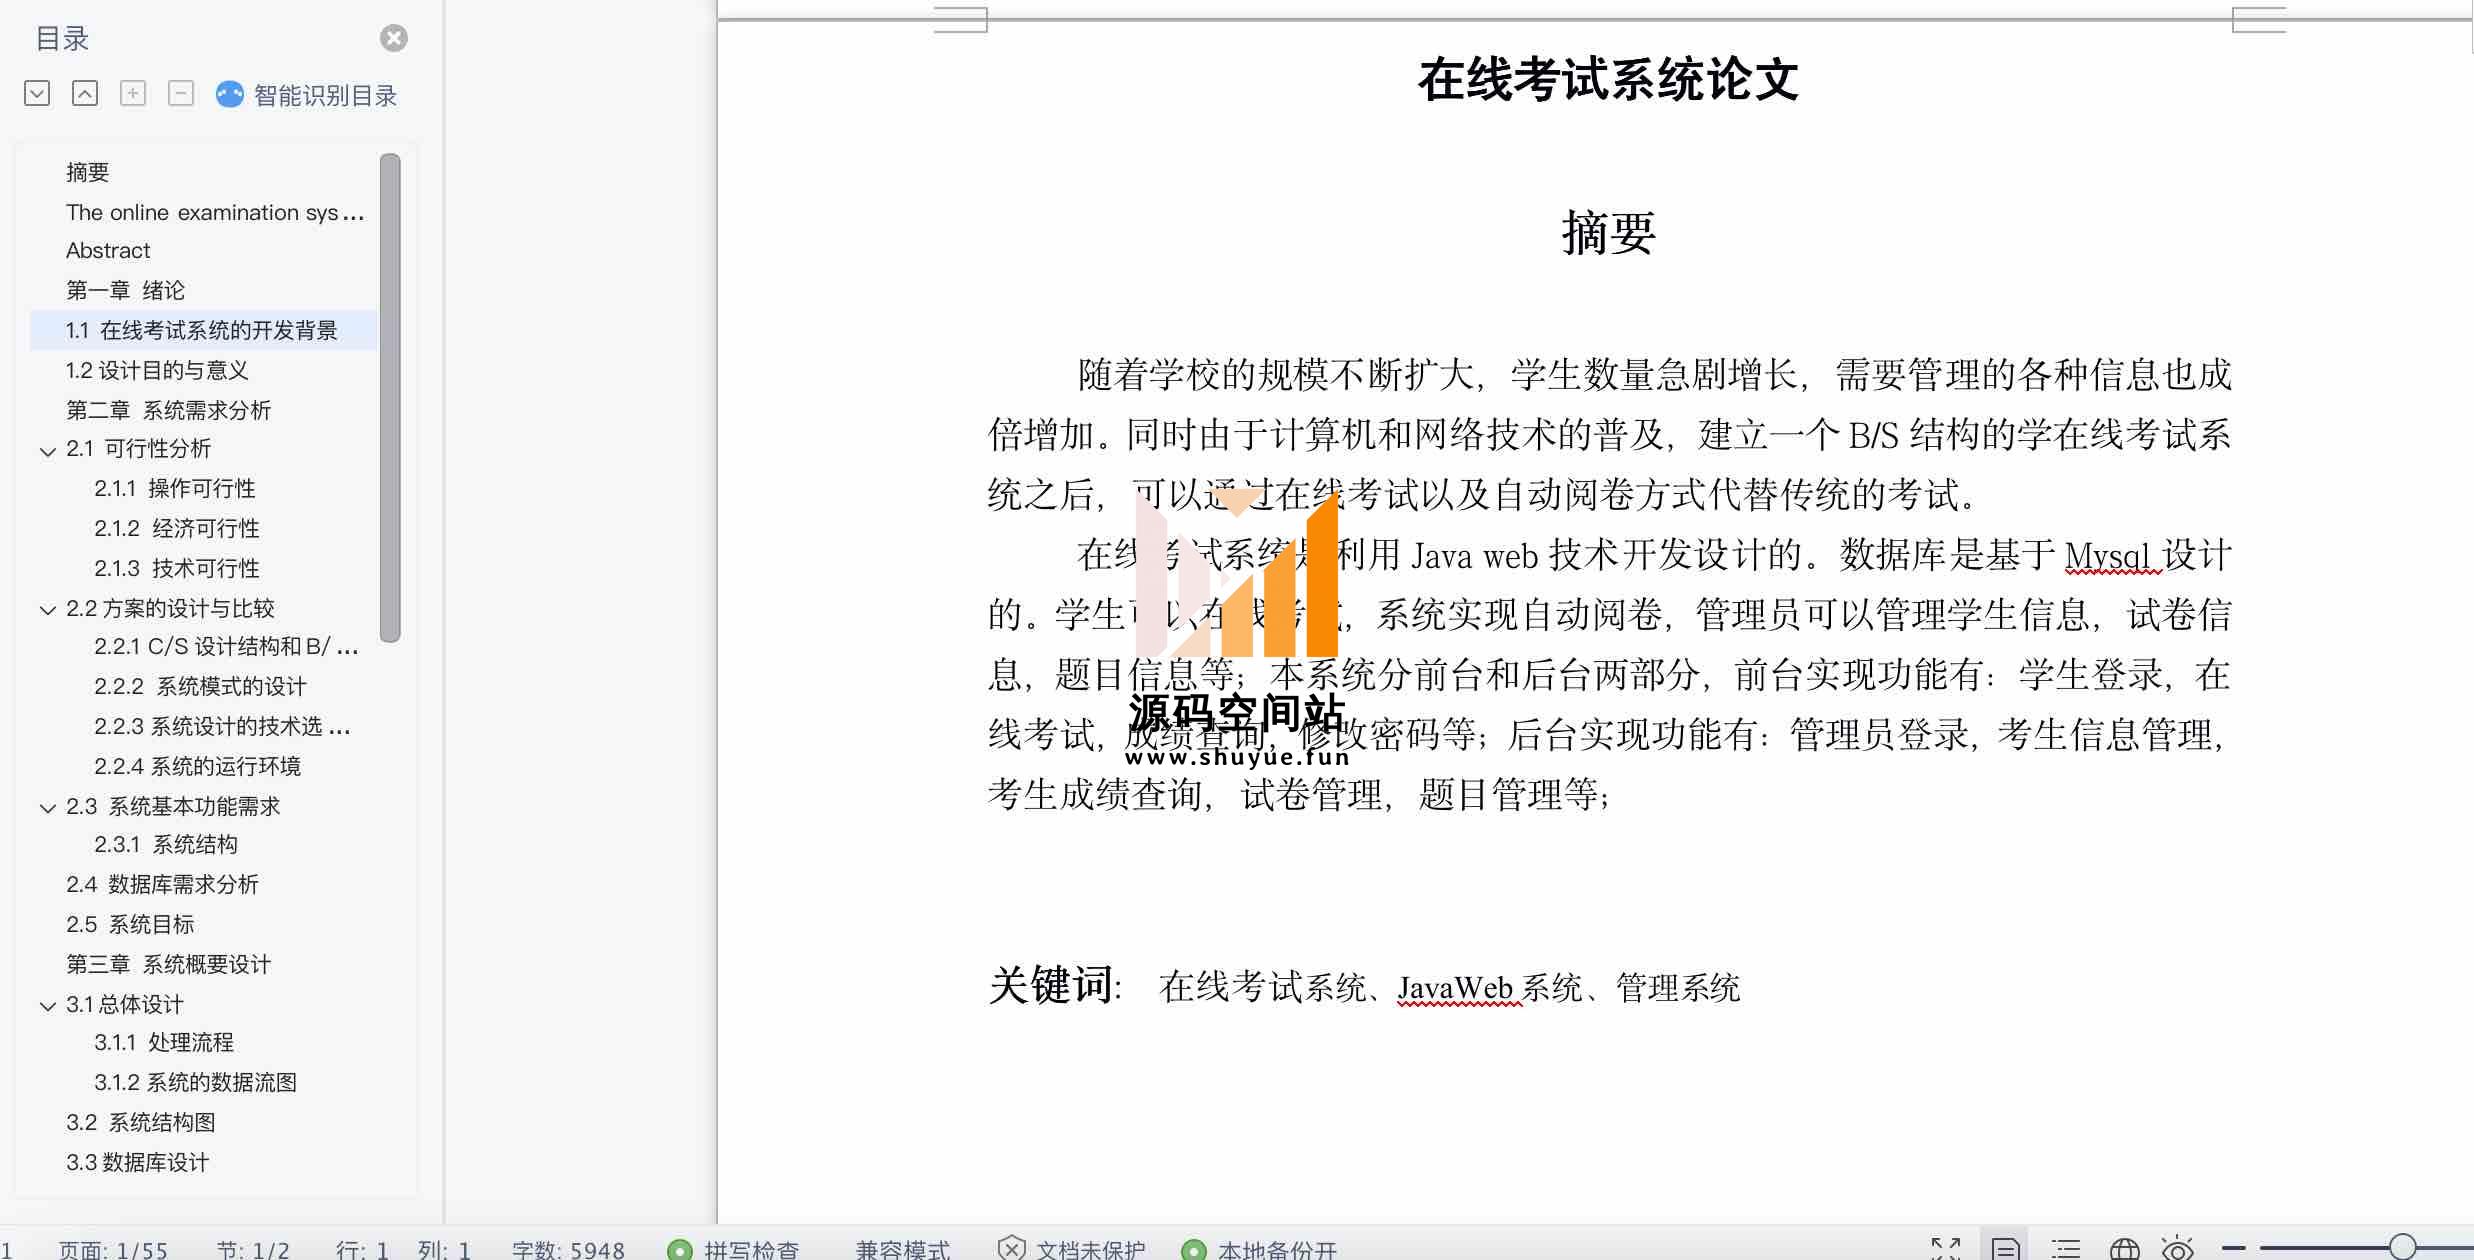Click the underlined word JavaWeb

[1455, 988]
